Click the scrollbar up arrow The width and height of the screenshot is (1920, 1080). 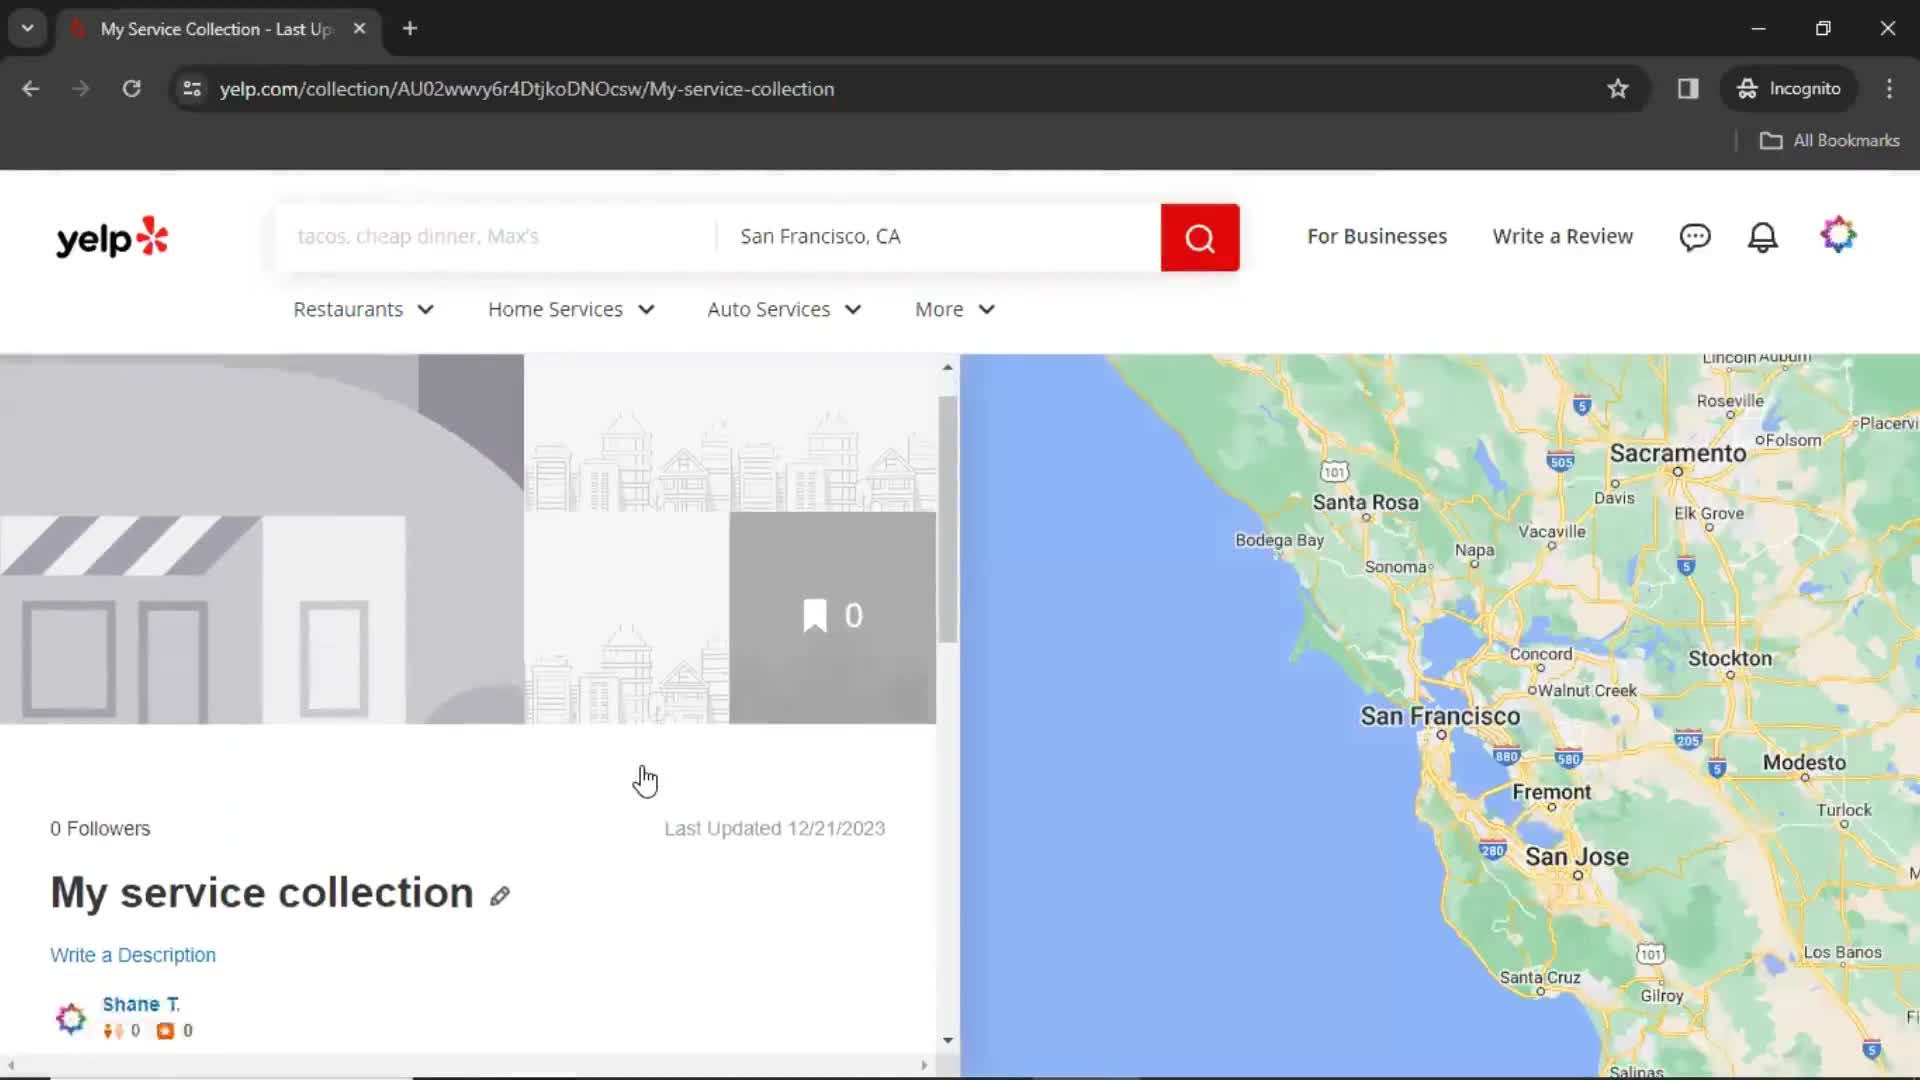coord(947,368)
